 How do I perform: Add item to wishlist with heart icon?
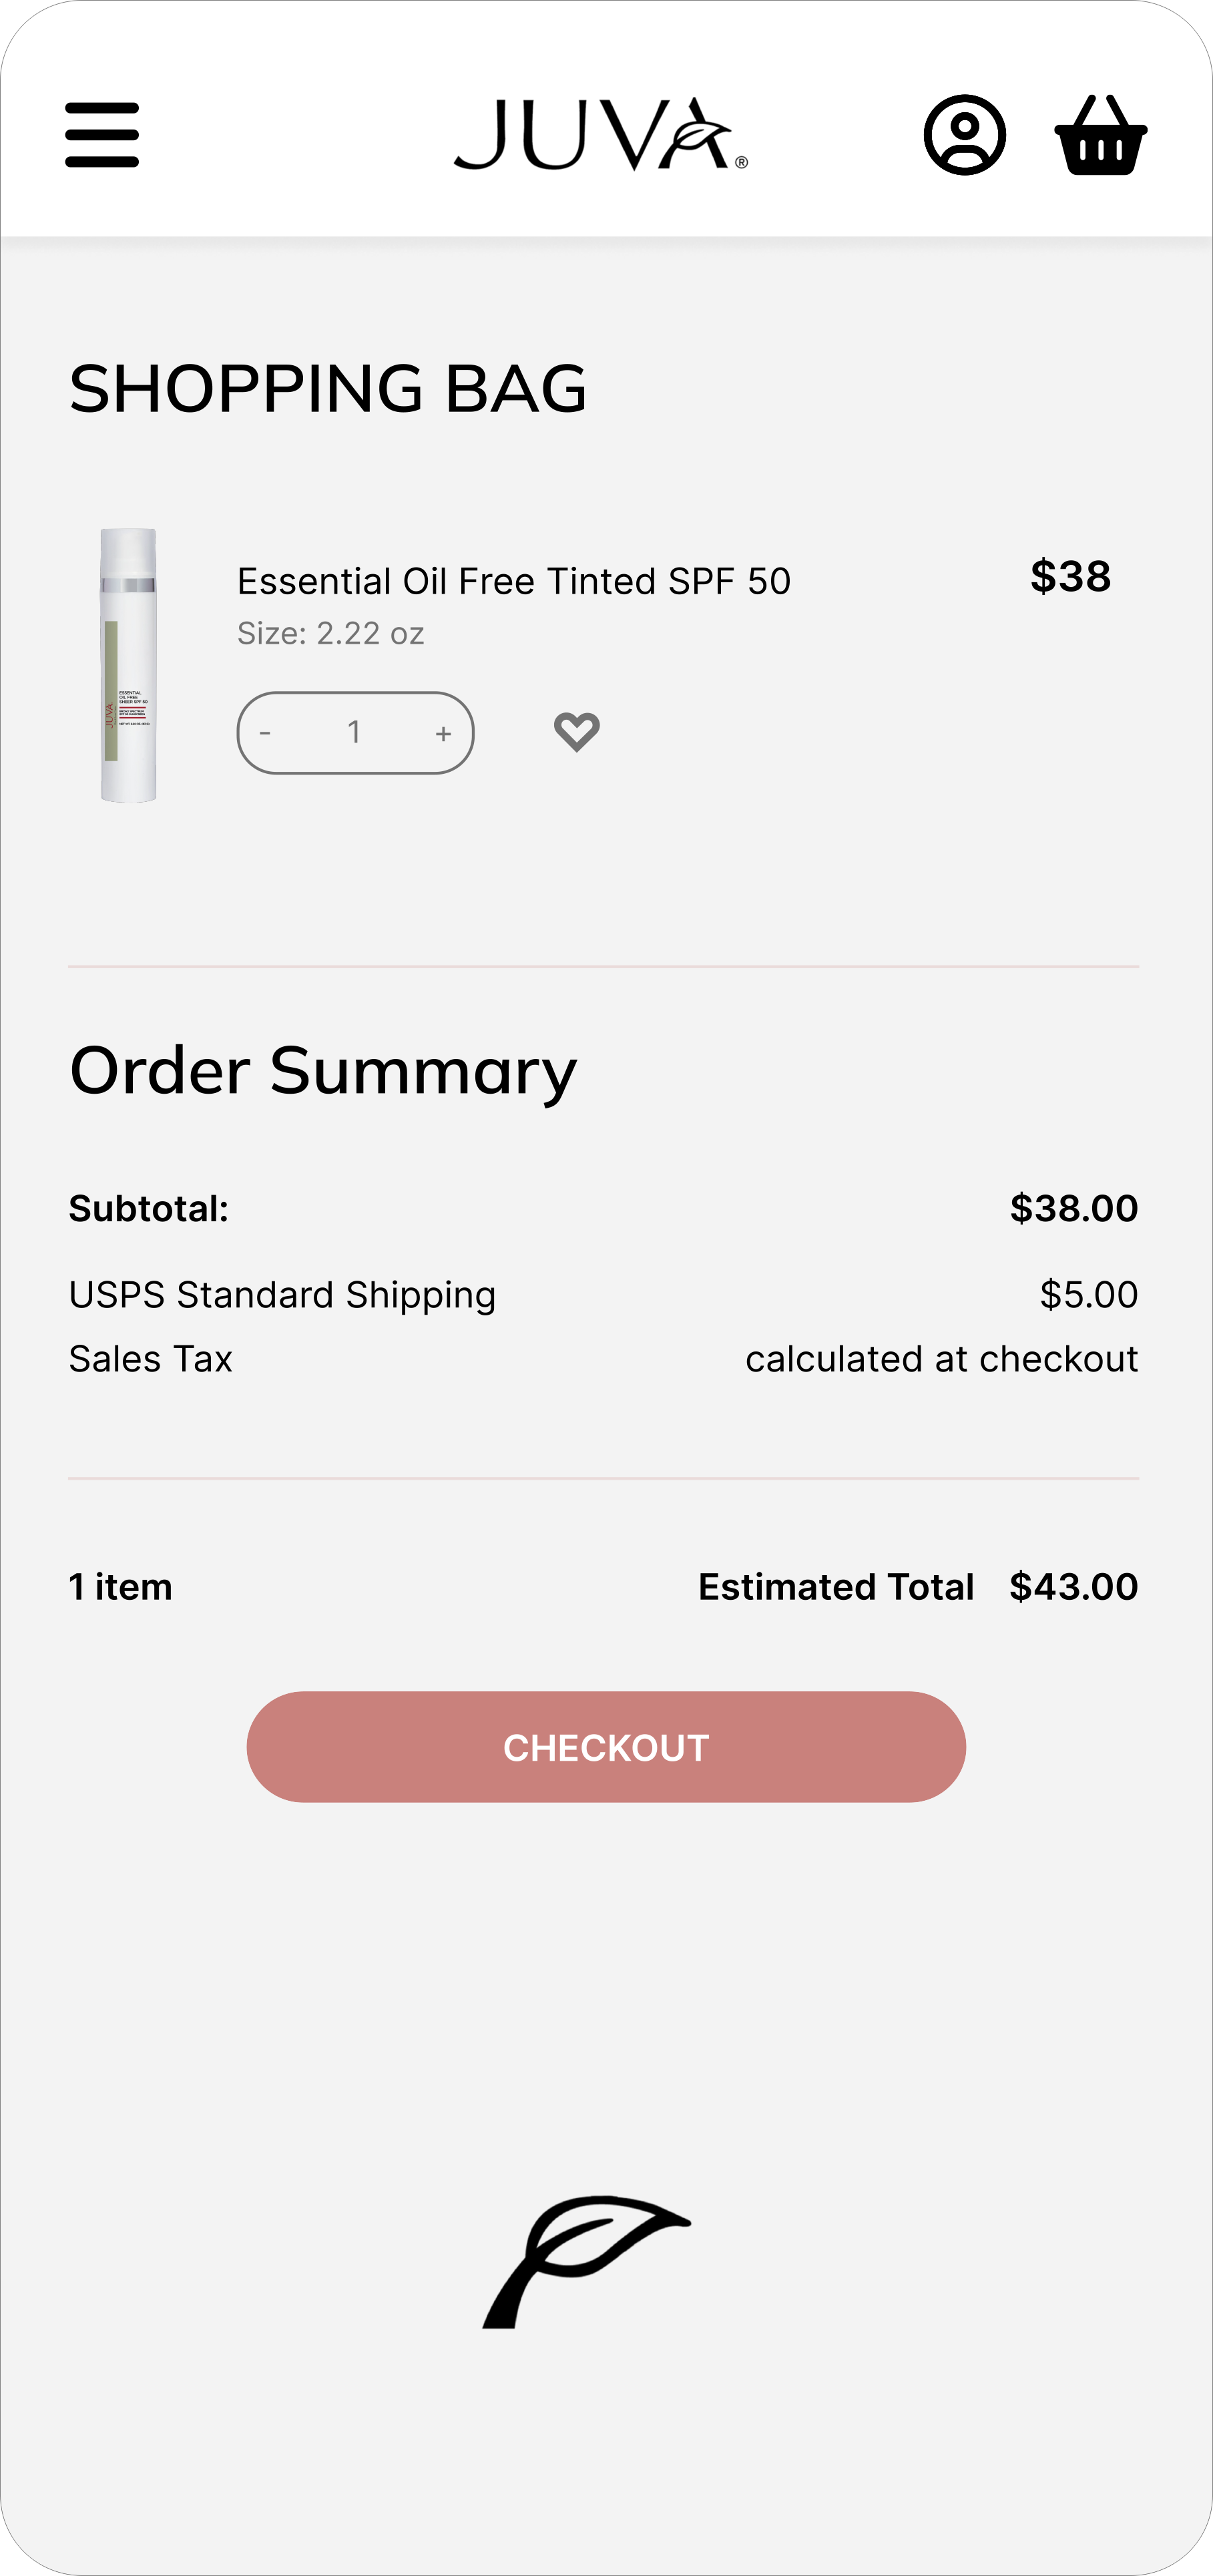(x=577, y=732)
